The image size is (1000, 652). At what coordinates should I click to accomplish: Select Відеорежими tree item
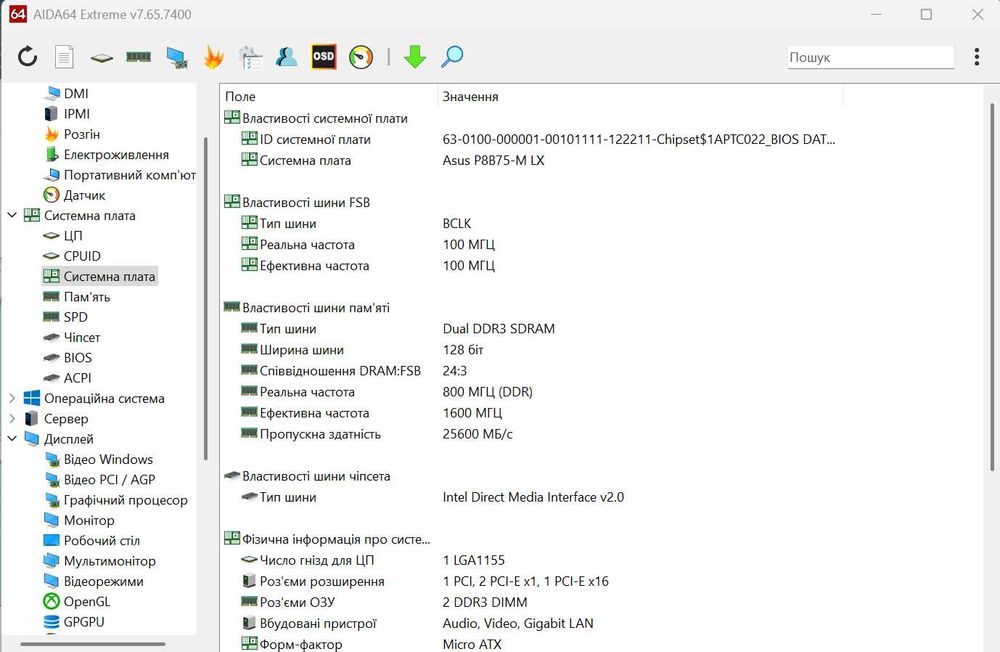pos(93,581)
